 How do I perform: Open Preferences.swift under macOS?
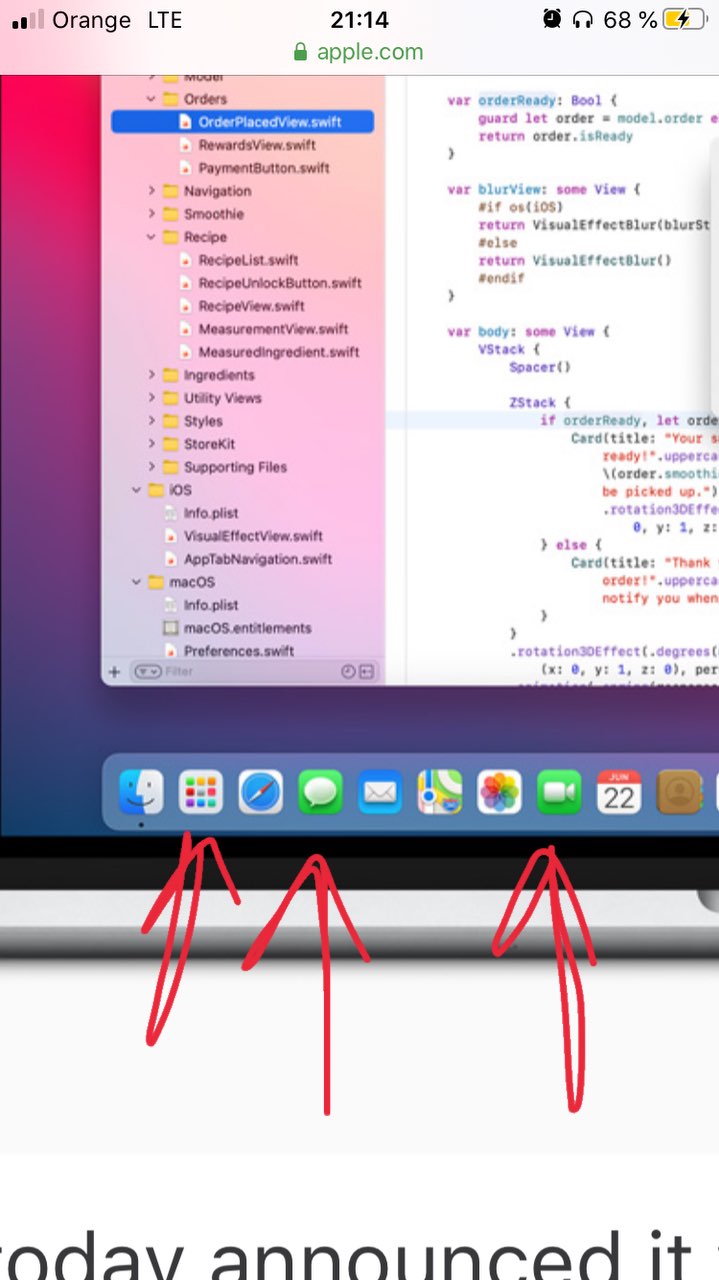tap(239, 651)
